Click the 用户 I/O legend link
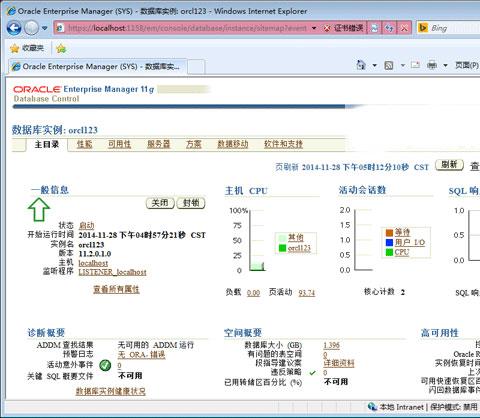 tap(410, 242)
